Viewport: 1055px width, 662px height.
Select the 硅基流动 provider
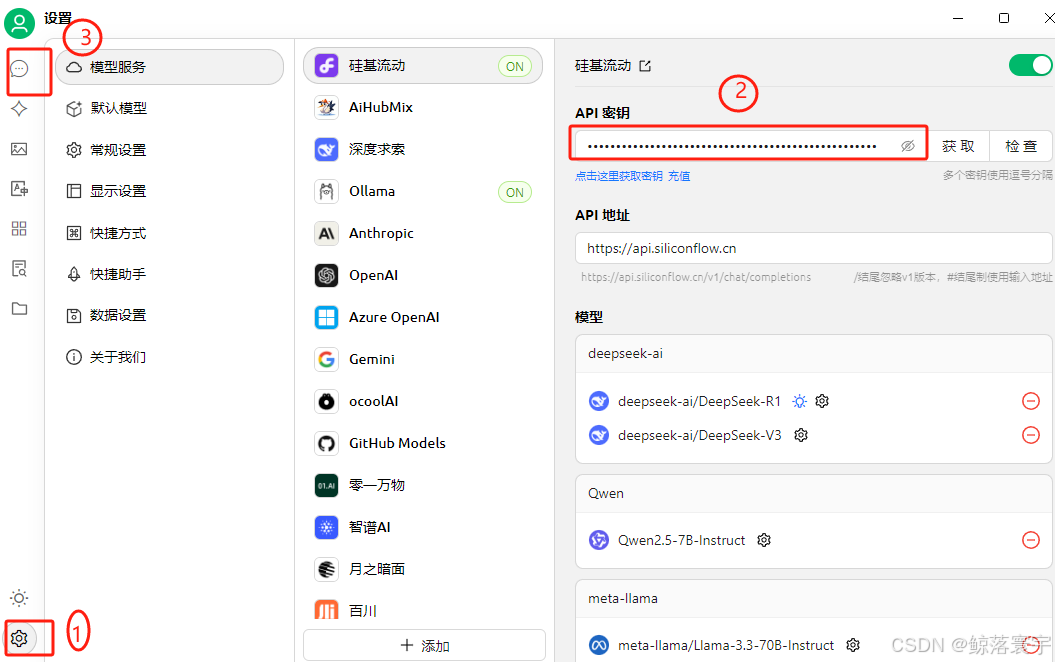(423, 65)
